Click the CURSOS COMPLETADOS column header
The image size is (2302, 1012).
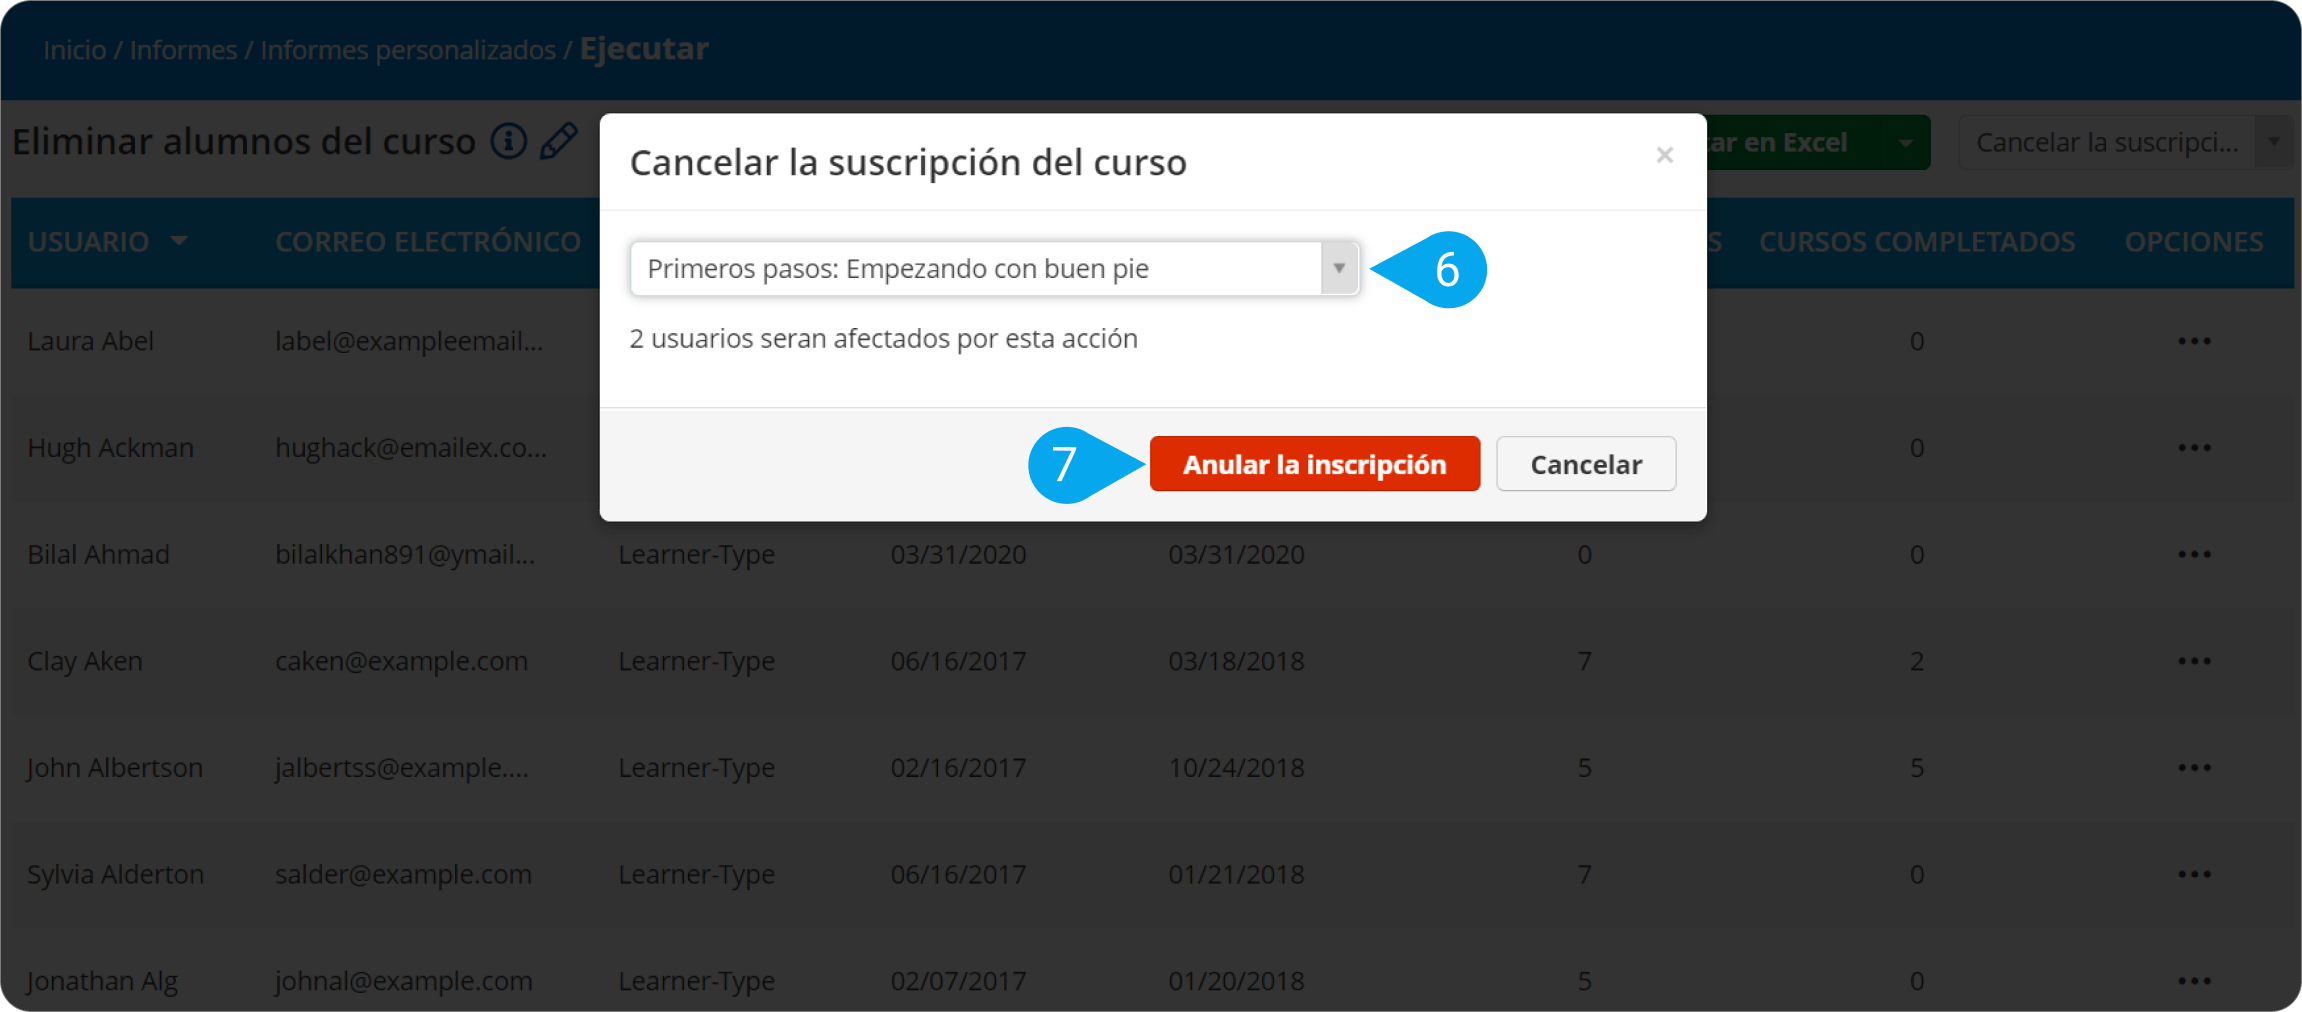(1917, 242)
